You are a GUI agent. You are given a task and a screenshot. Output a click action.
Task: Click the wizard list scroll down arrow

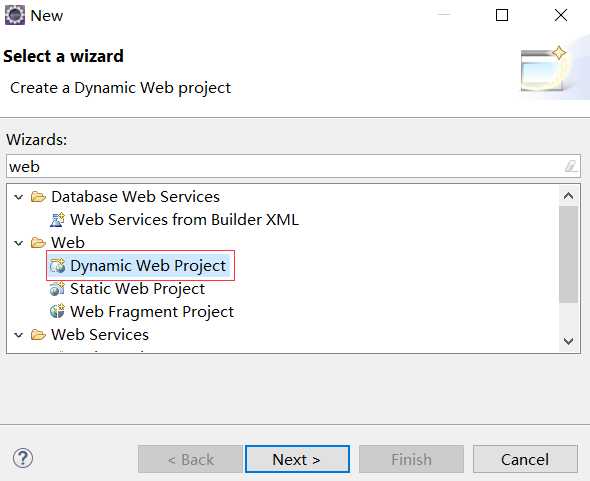coord(569,341)
